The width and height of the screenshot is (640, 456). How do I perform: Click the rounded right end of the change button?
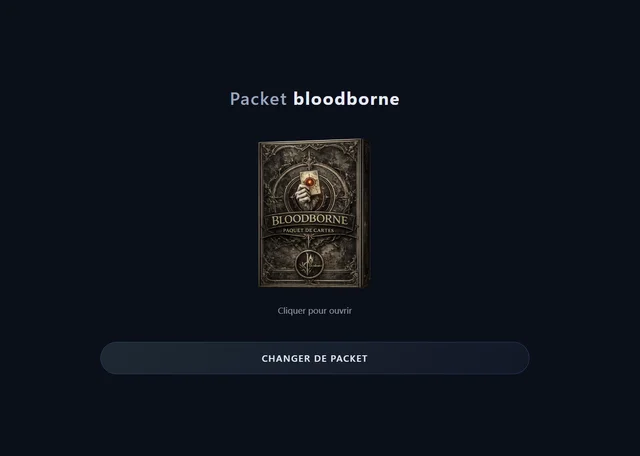pos(517,358)
